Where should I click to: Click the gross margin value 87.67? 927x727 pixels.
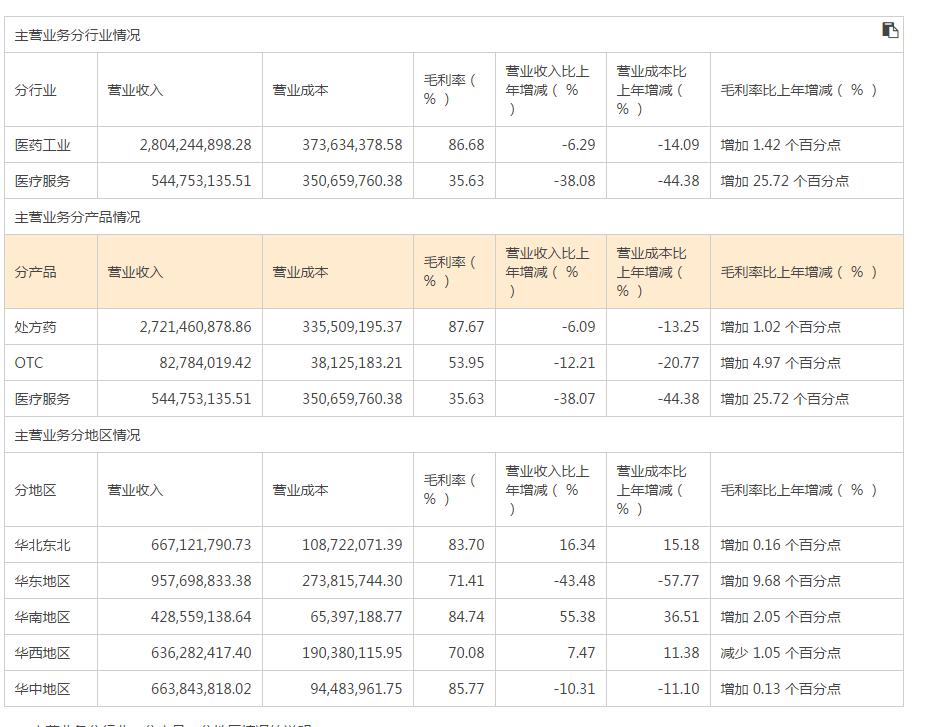pyautogui.click(x=466, y=327)
